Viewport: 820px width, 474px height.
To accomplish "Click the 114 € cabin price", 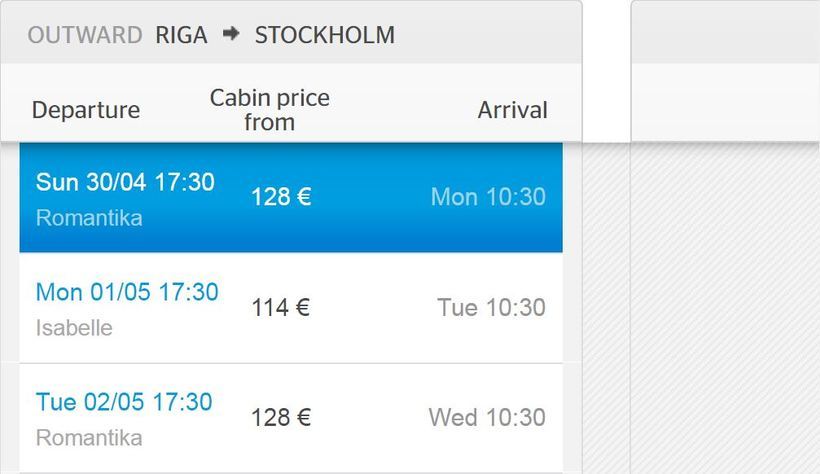I will point(280,308).
